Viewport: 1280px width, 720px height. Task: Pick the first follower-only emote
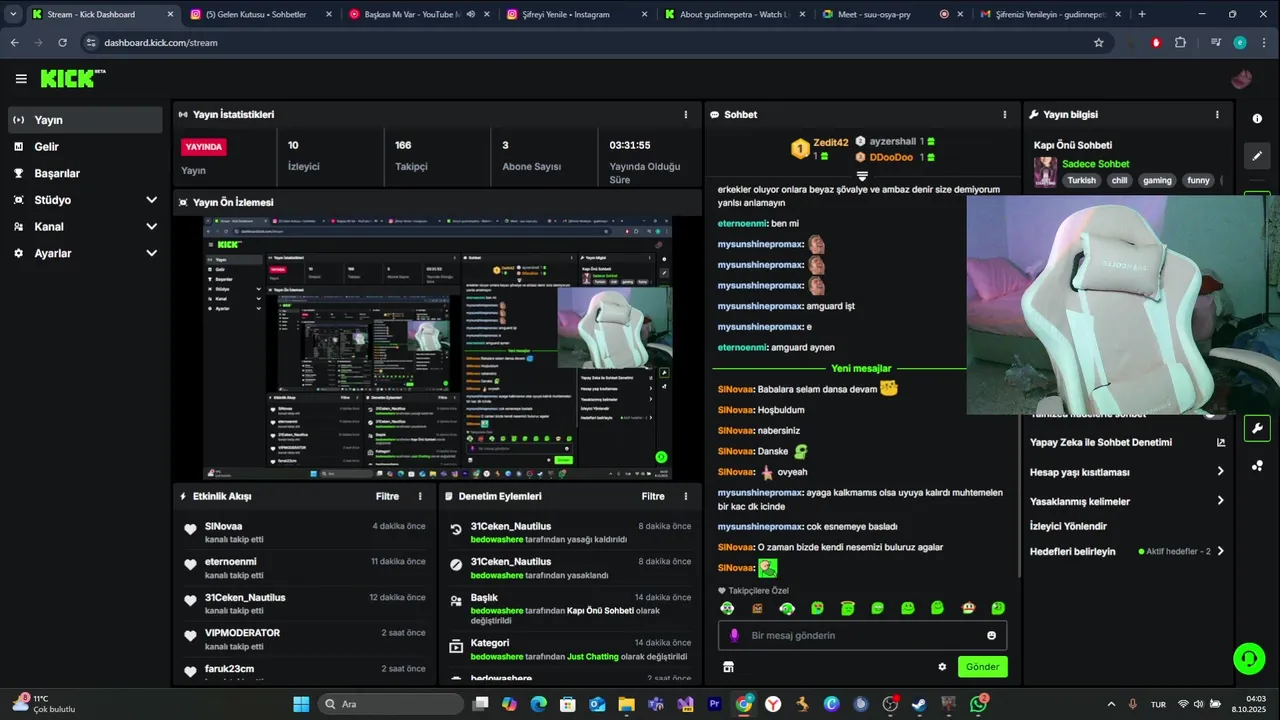[727, 608]
